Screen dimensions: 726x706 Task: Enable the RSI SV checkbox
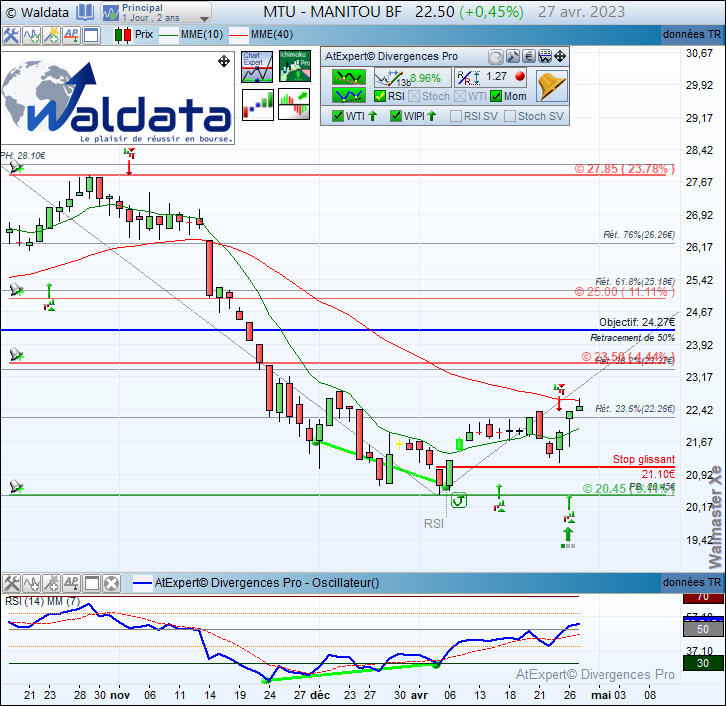pos(456,116)
